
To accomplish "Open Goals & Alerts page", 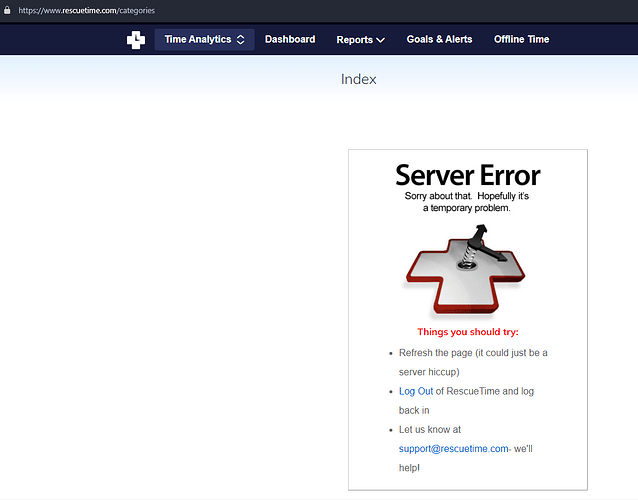I will pos(439,39).
